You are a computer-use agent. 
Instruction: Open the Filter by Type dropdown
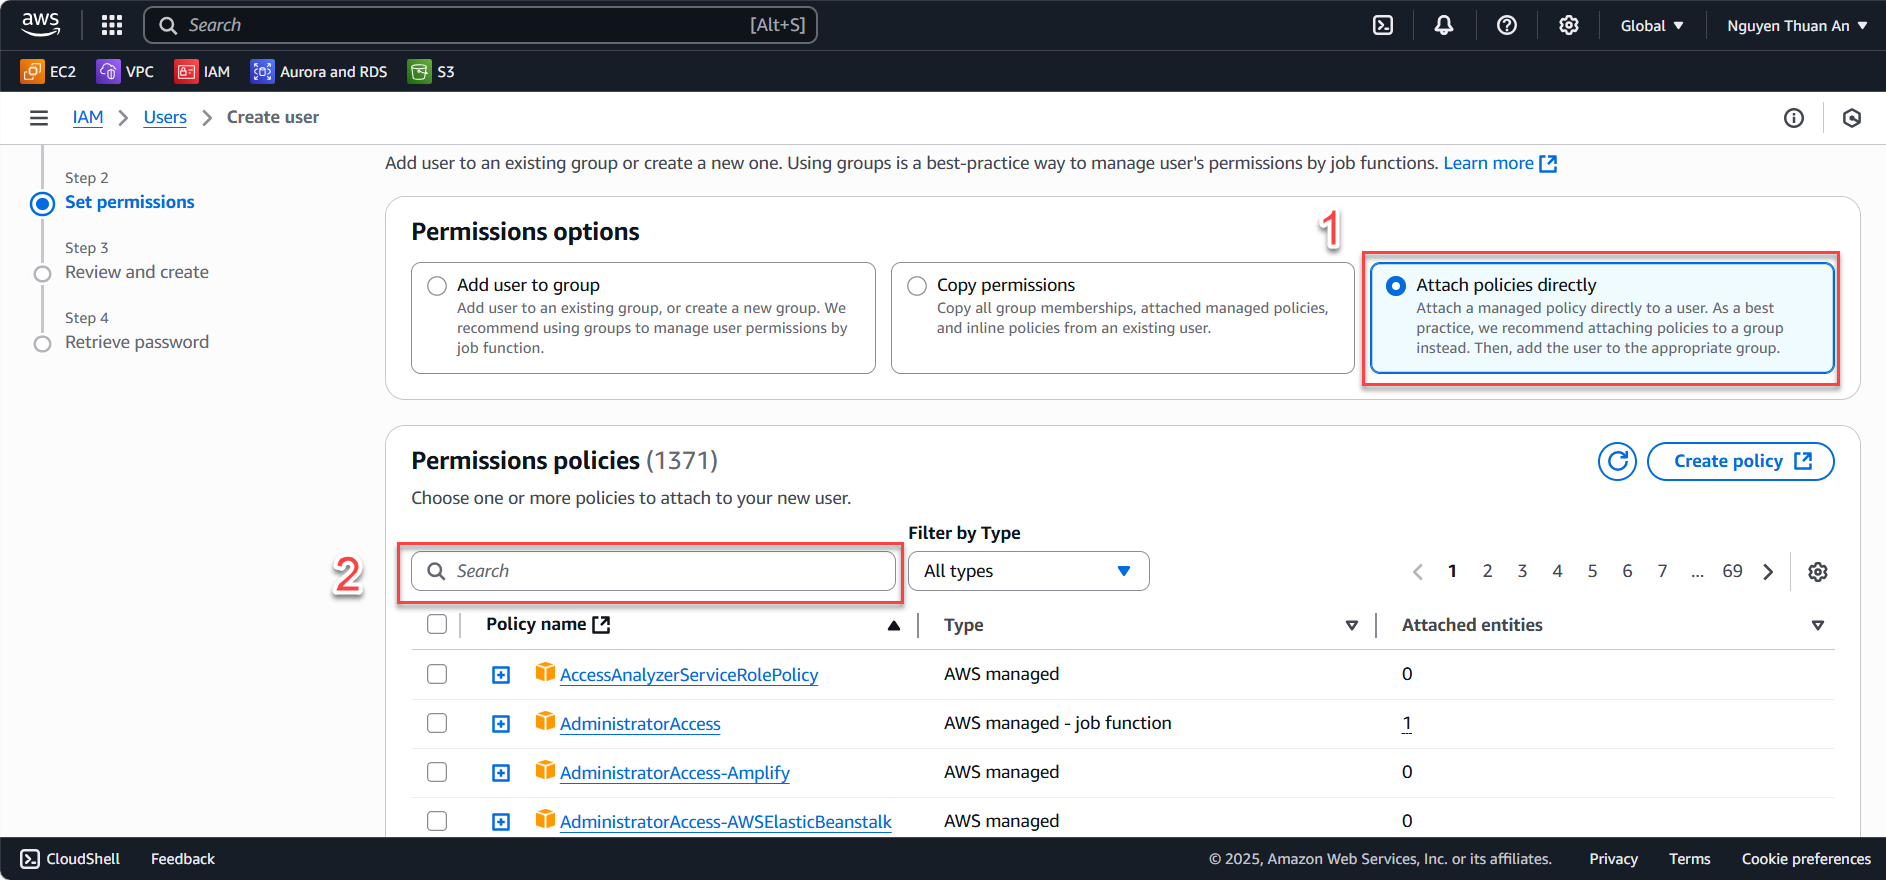point(1028,571)
